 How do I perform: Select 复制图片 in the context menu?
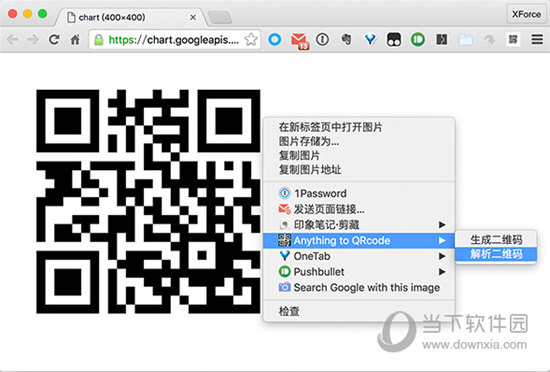coord(359,155)
